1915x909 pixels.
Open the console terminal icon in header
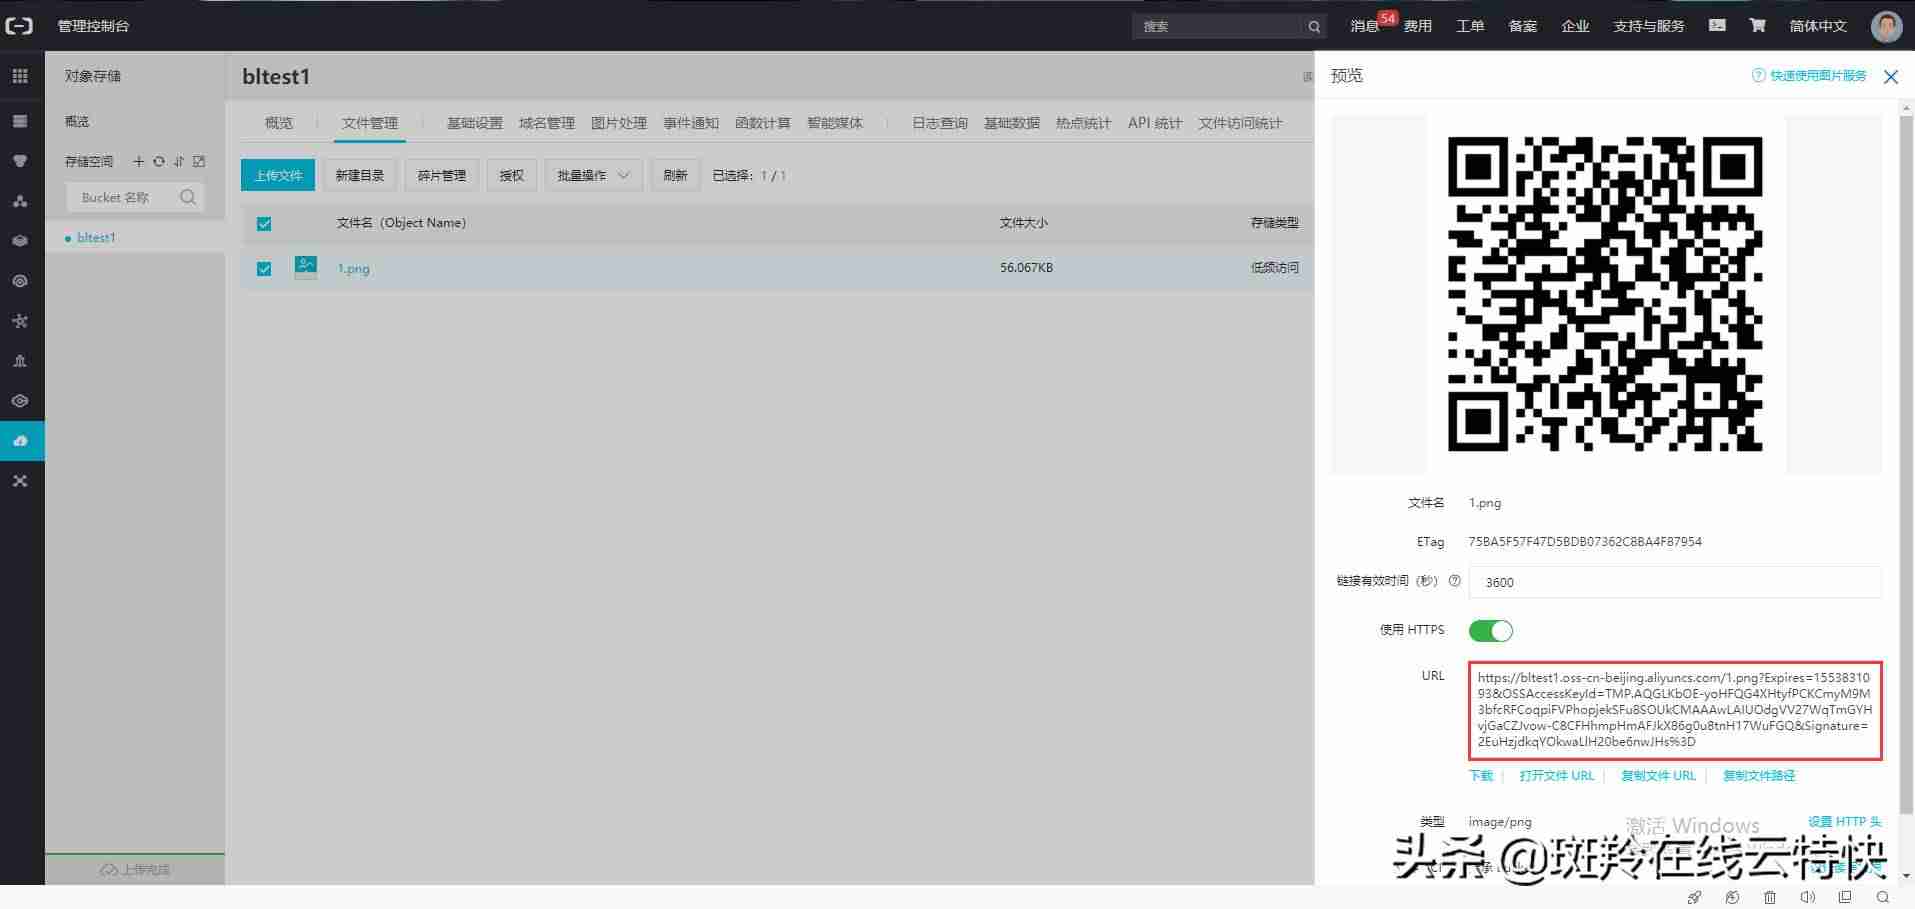coord(1717,26)
